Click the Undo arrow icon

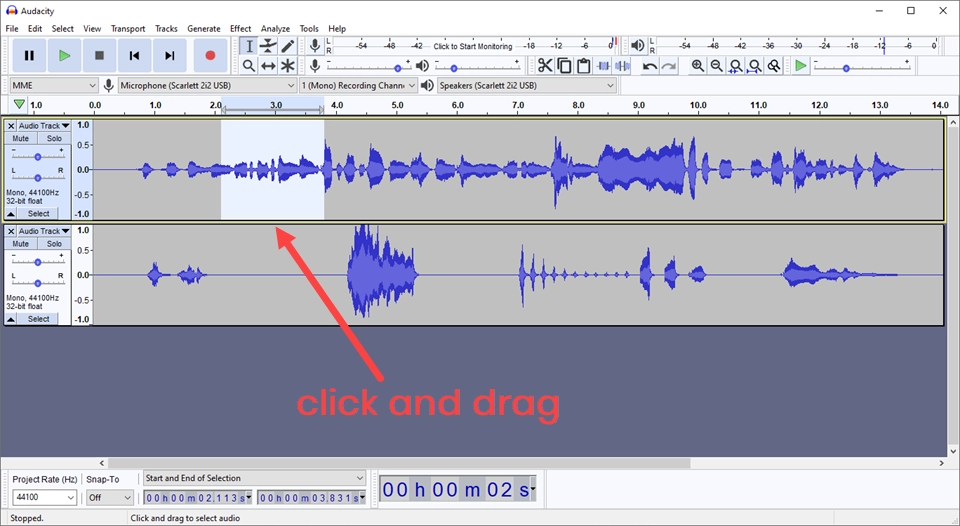click(650, 66)
